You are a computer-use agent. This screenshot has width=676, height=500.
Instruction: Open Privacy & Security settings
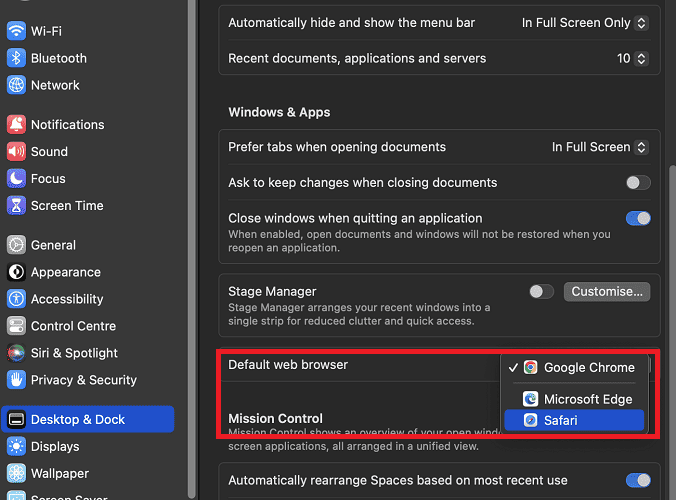click(83, 380)
